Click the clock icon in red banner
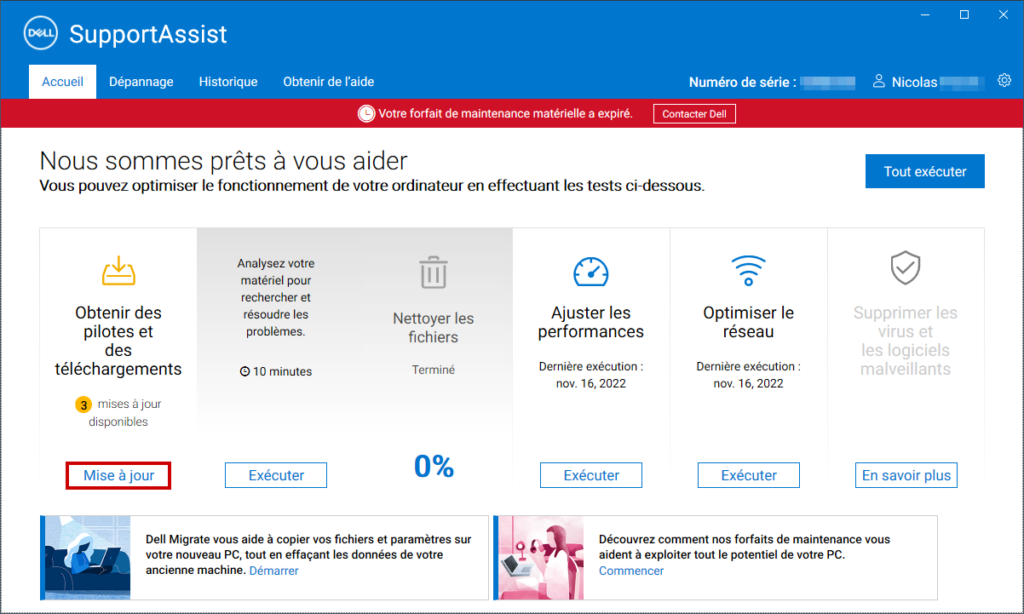 point(366,114)
